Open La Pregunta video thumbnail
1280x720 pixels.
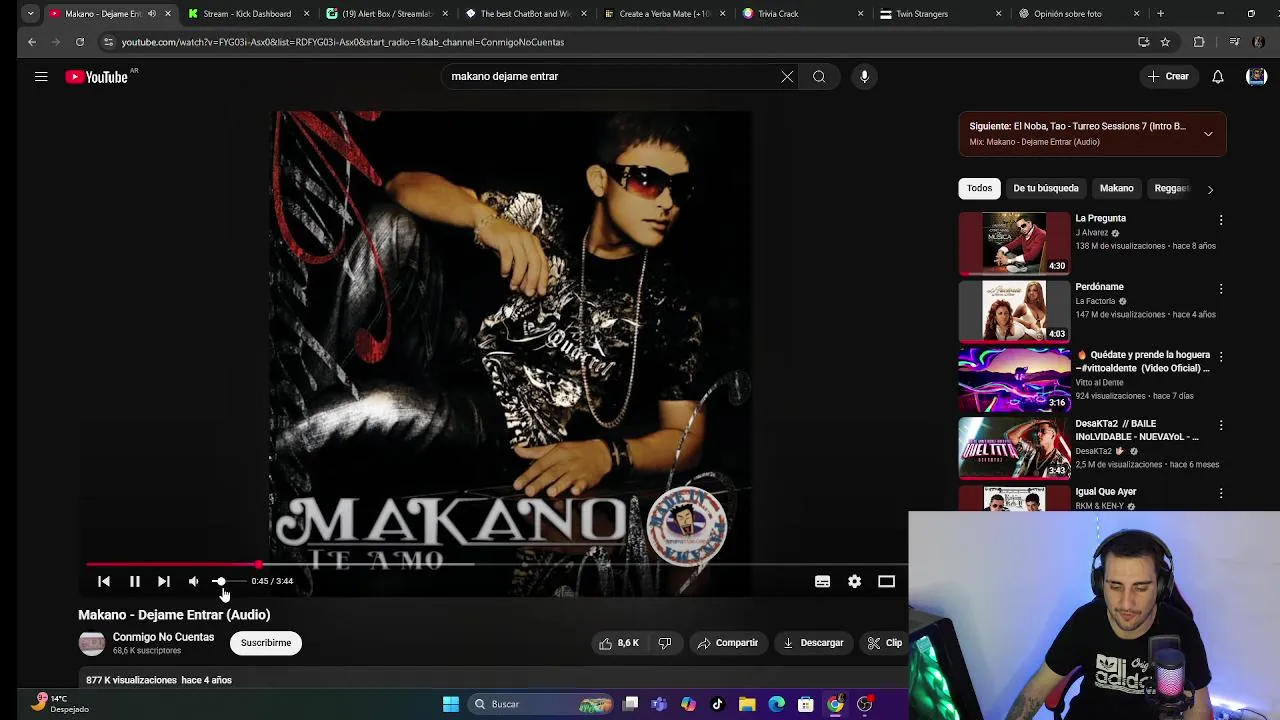pyautogui.click(x=1015, y=243)
